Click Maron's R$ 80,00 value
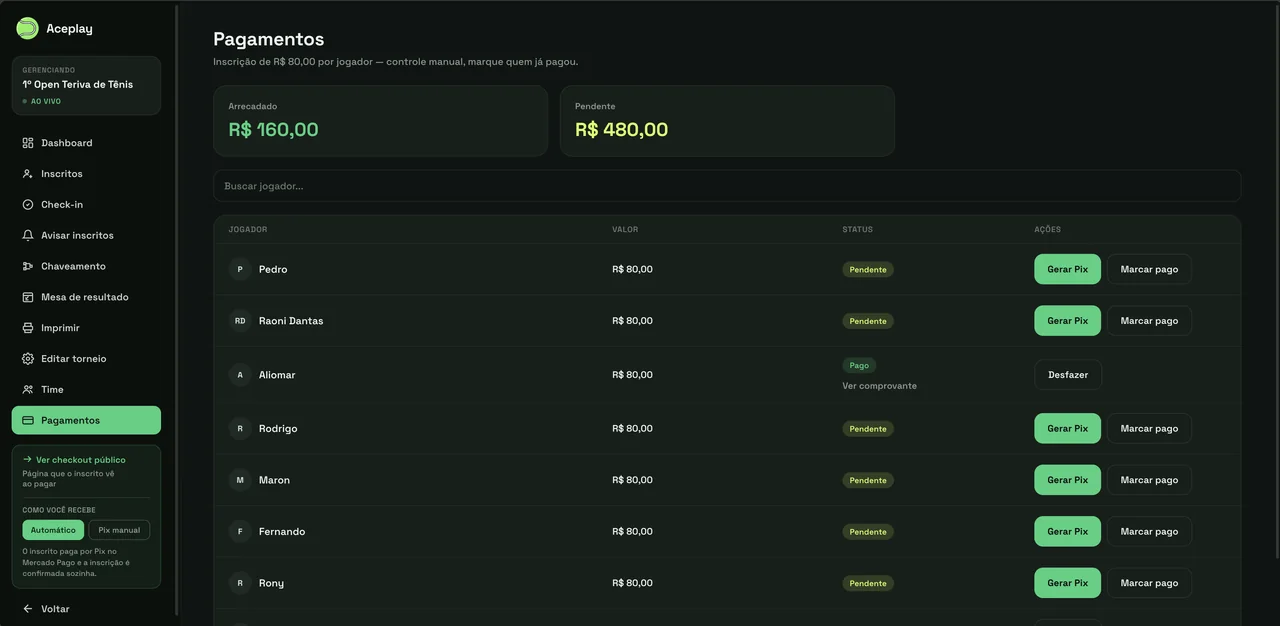The height and width of the screenshot is (626, 1280). [x=632, y=480]
